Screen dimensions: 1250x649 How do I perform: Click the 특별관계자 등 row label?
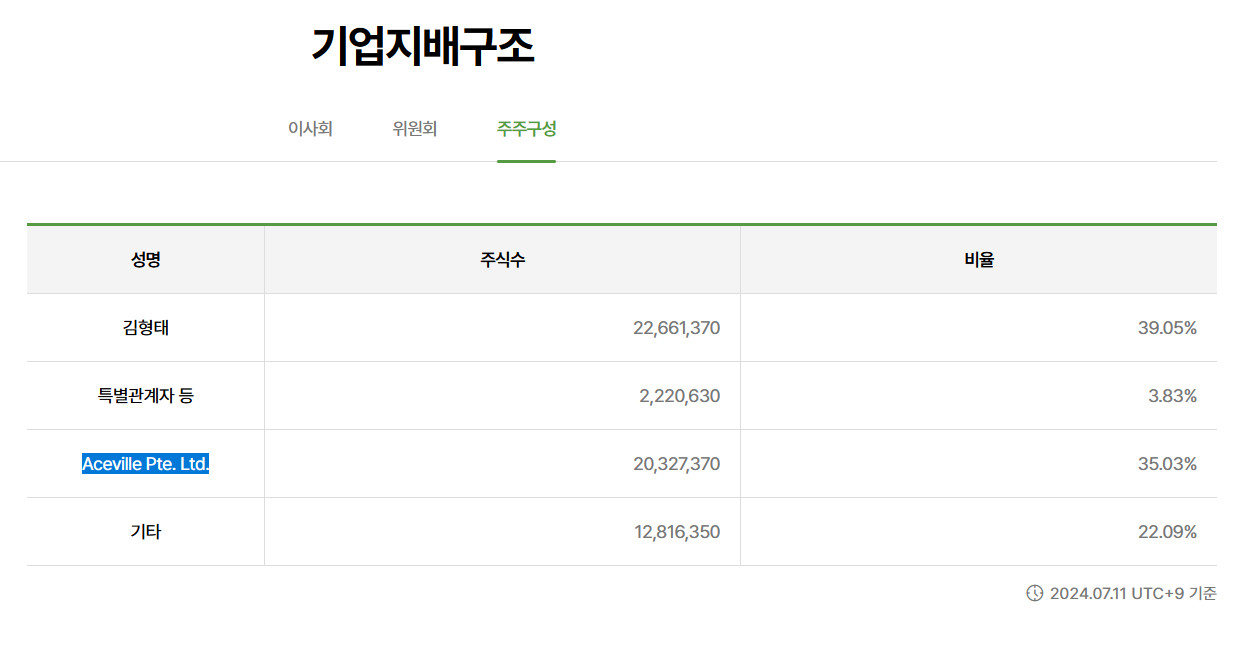point(146,396)
